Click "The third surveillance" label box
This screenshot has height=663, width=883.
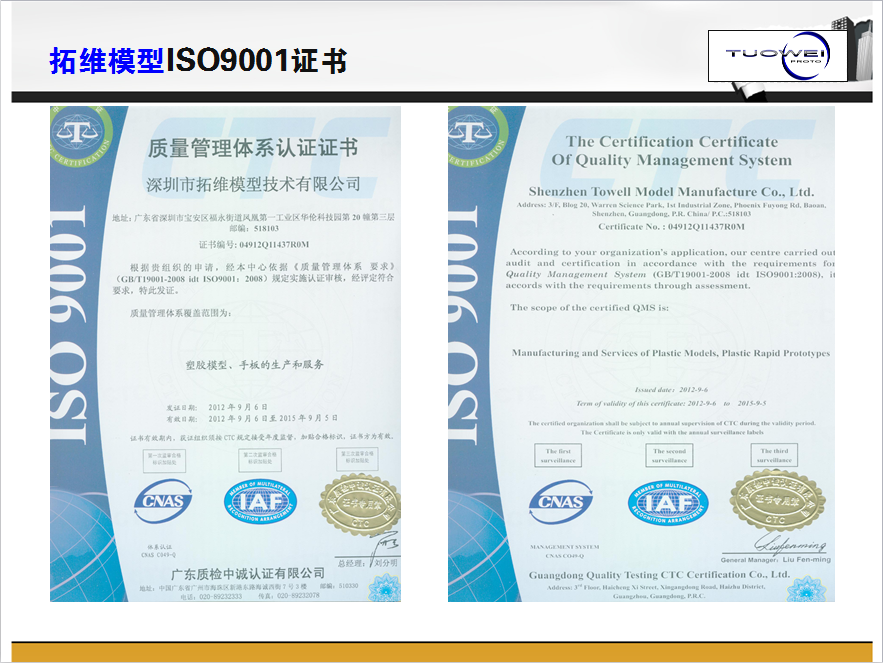coord(774,456)
